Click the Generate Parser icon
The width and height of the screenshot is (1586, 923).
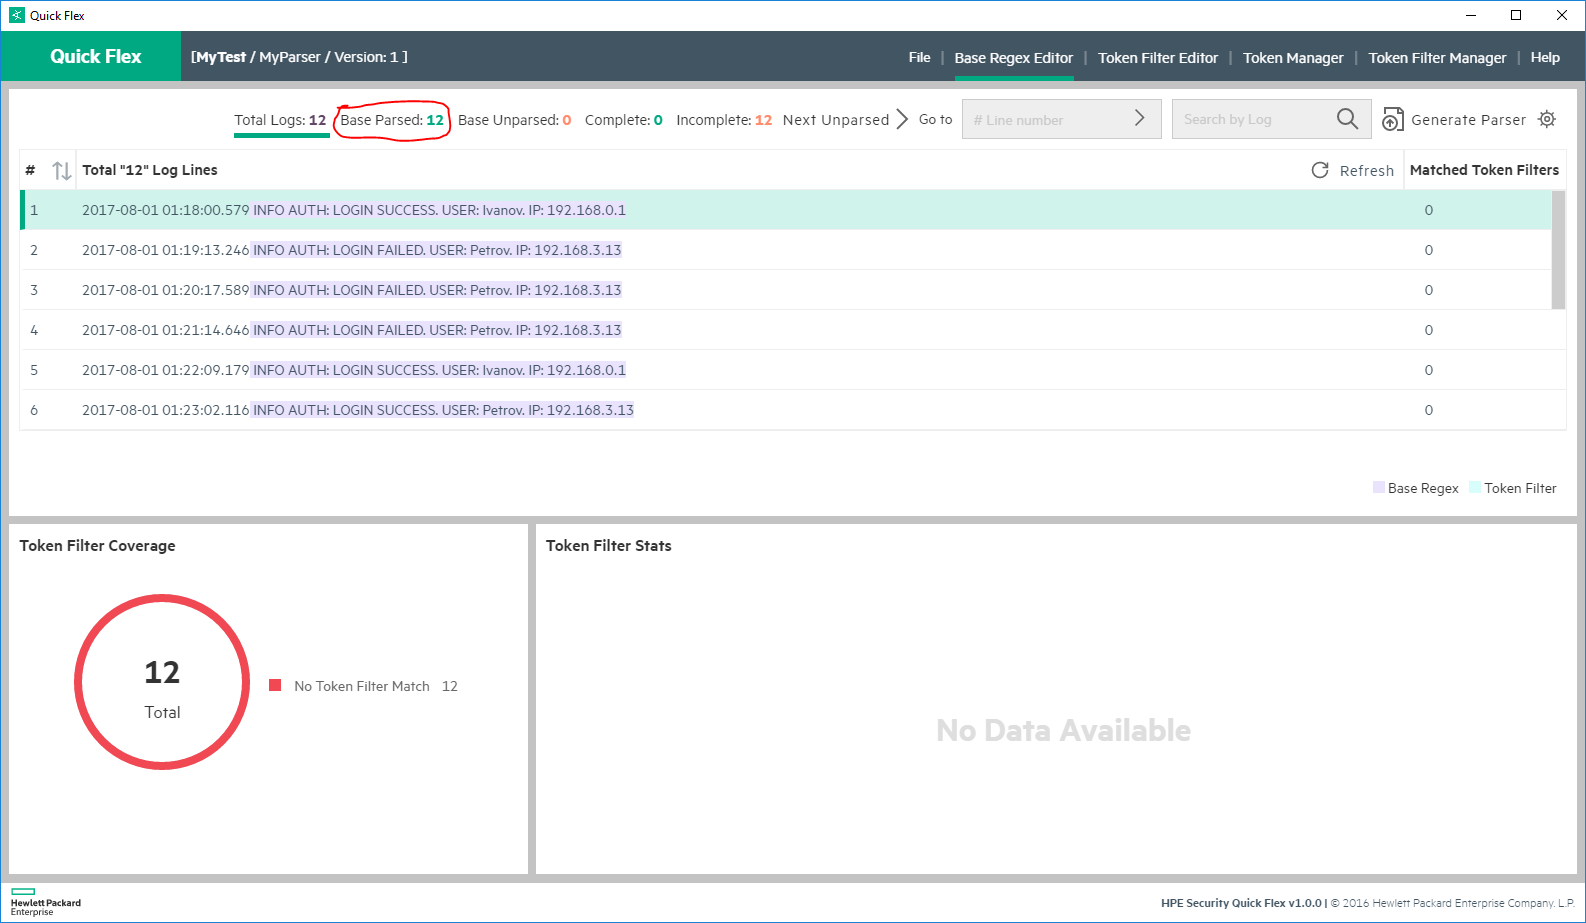click(1392, 120)
